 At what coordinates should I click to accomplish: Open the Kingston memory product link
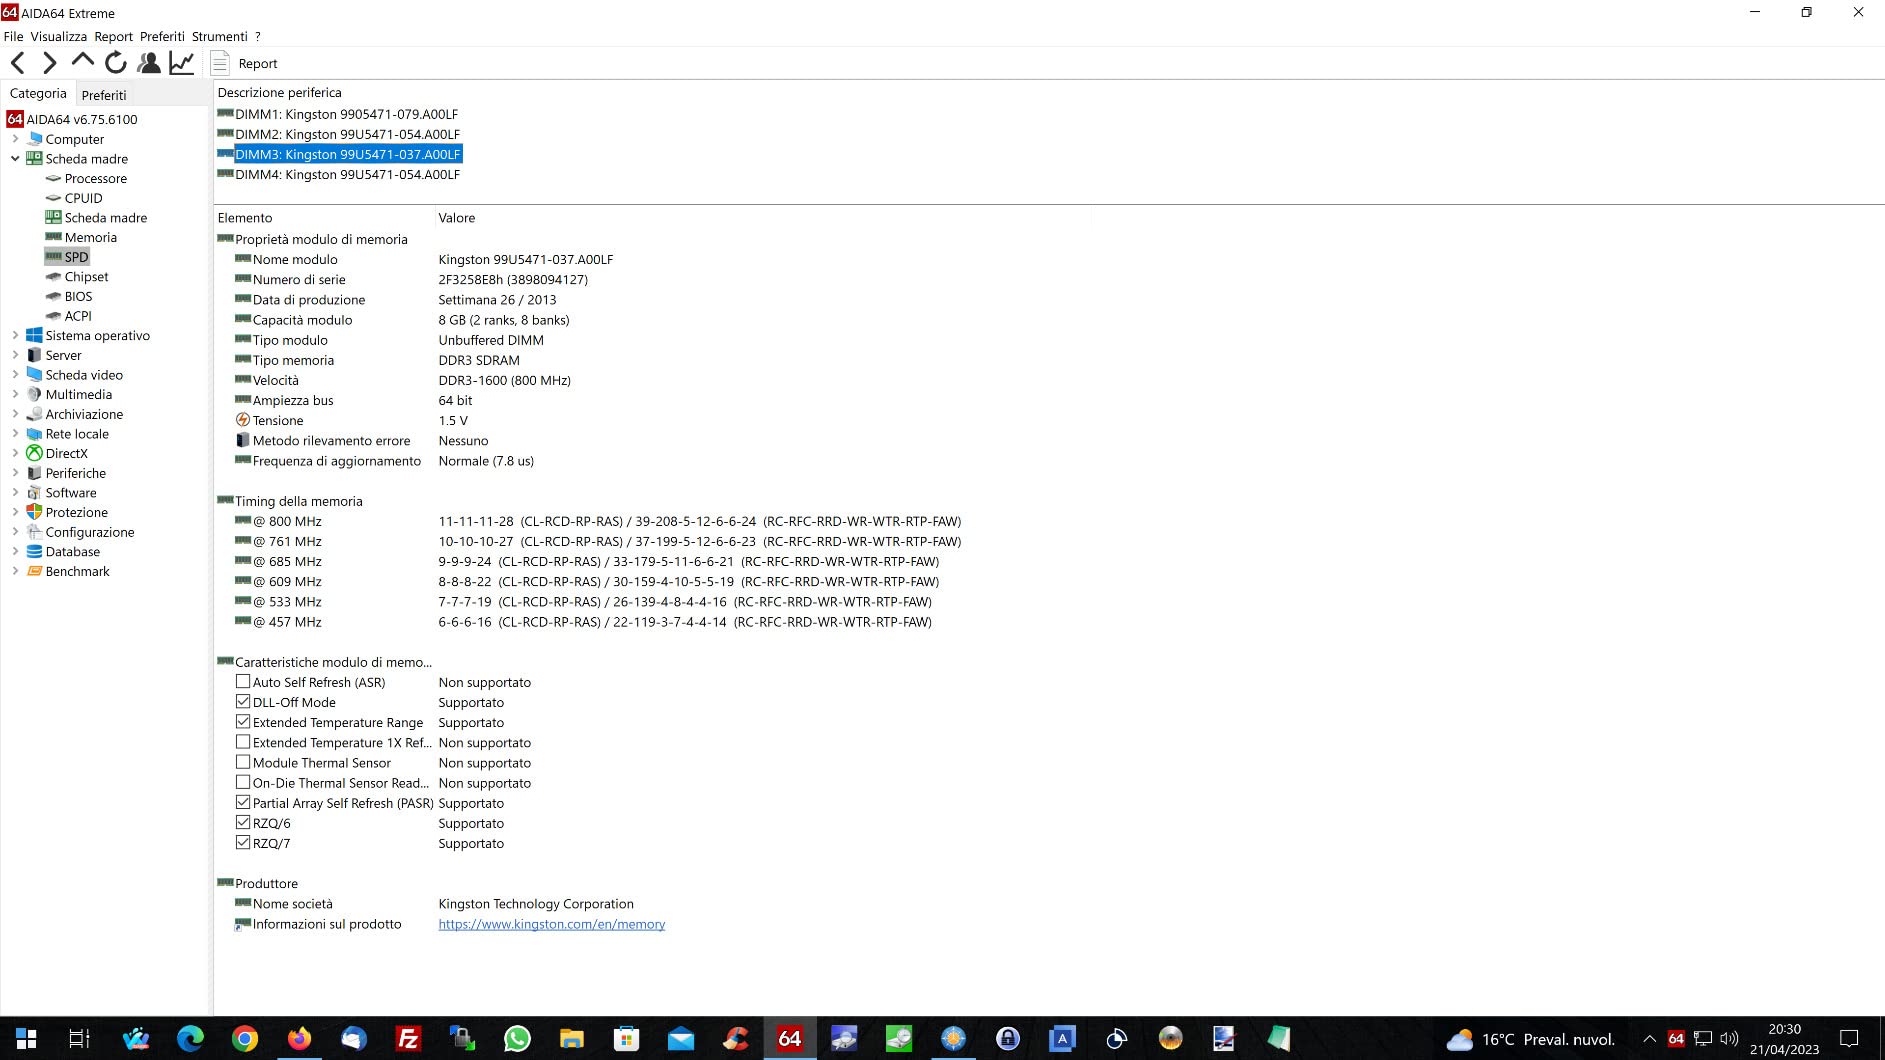pyautogui.click(x=552, y=924)
